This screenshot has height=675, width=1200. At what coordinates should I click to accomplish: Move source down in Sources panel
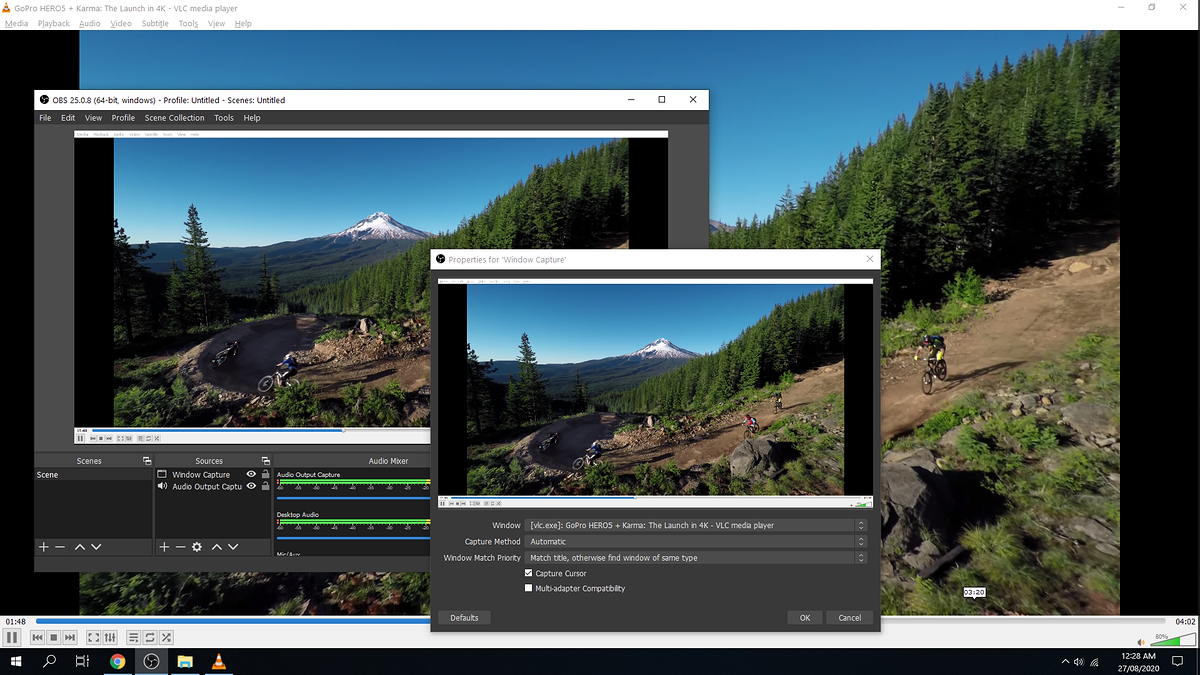pos(233,547)
